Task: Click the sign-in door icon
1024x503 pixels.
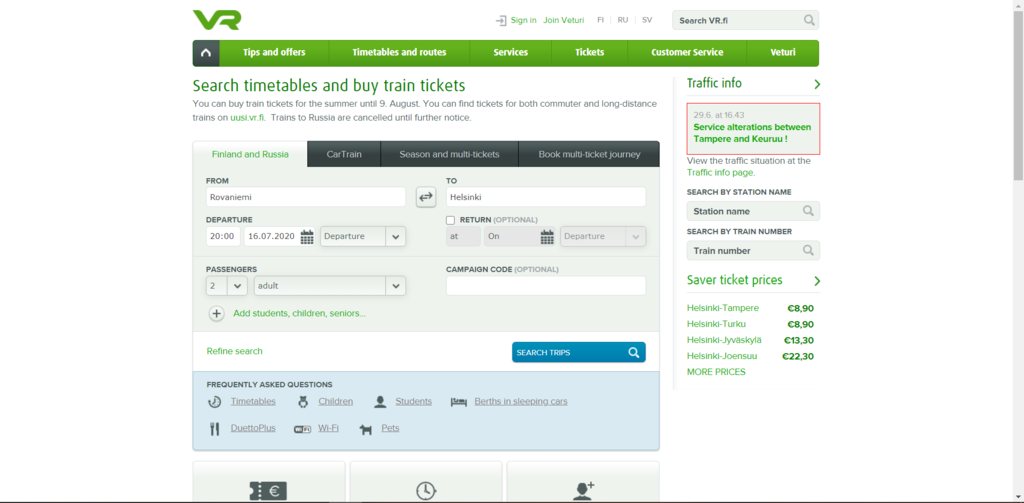Action: 501,20
